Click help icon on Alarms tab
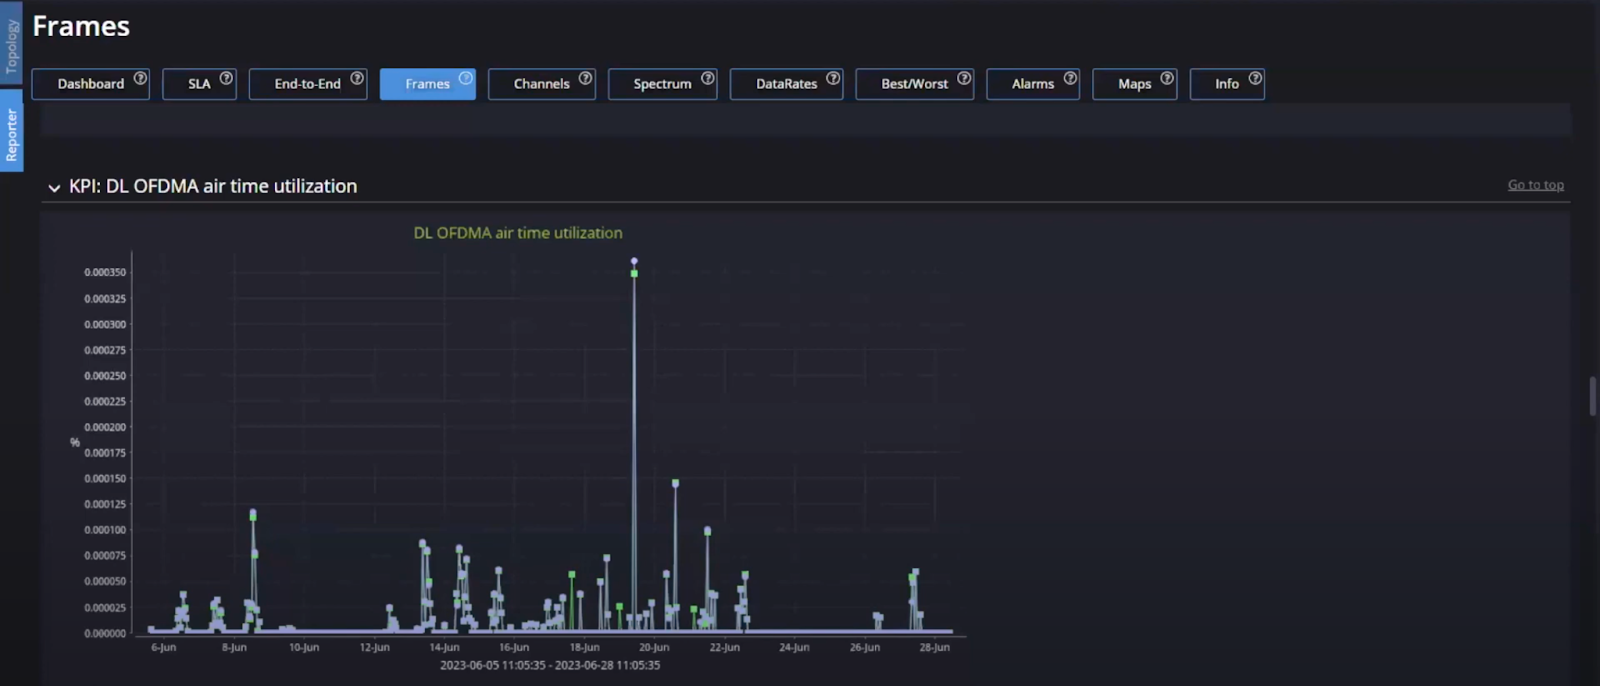The image size is (1600, 686). coord(1070,78)
